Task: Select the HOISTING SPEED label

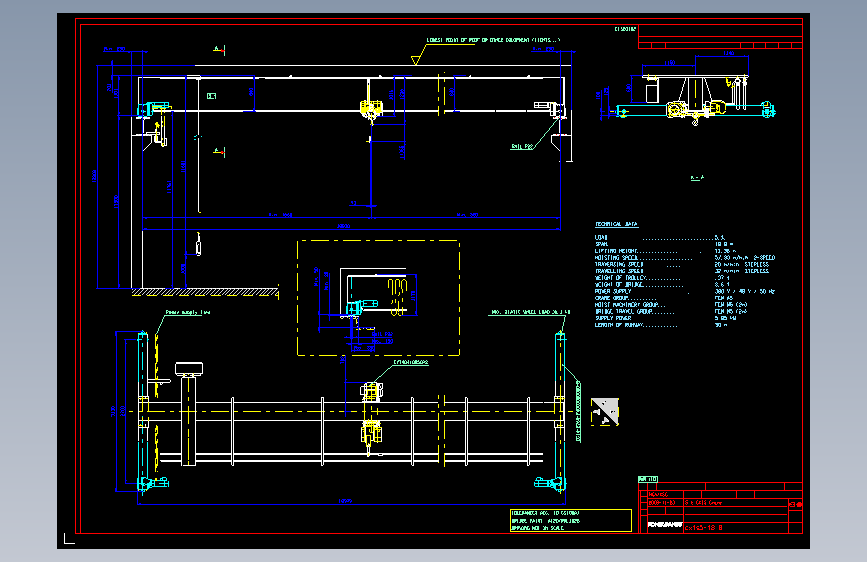Action: 616,258
